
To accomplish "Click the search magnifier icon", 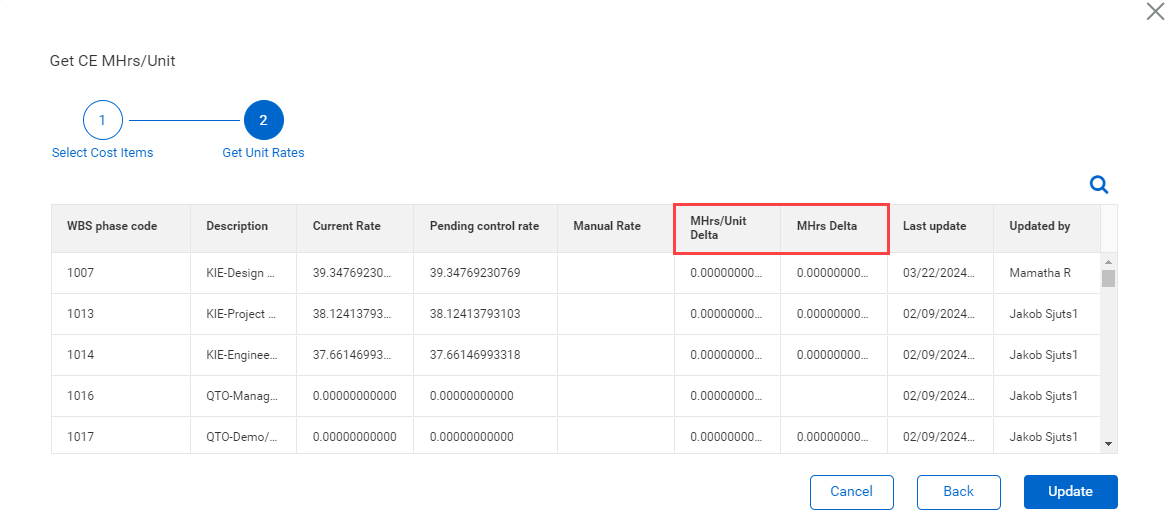I will point(1098,184).
